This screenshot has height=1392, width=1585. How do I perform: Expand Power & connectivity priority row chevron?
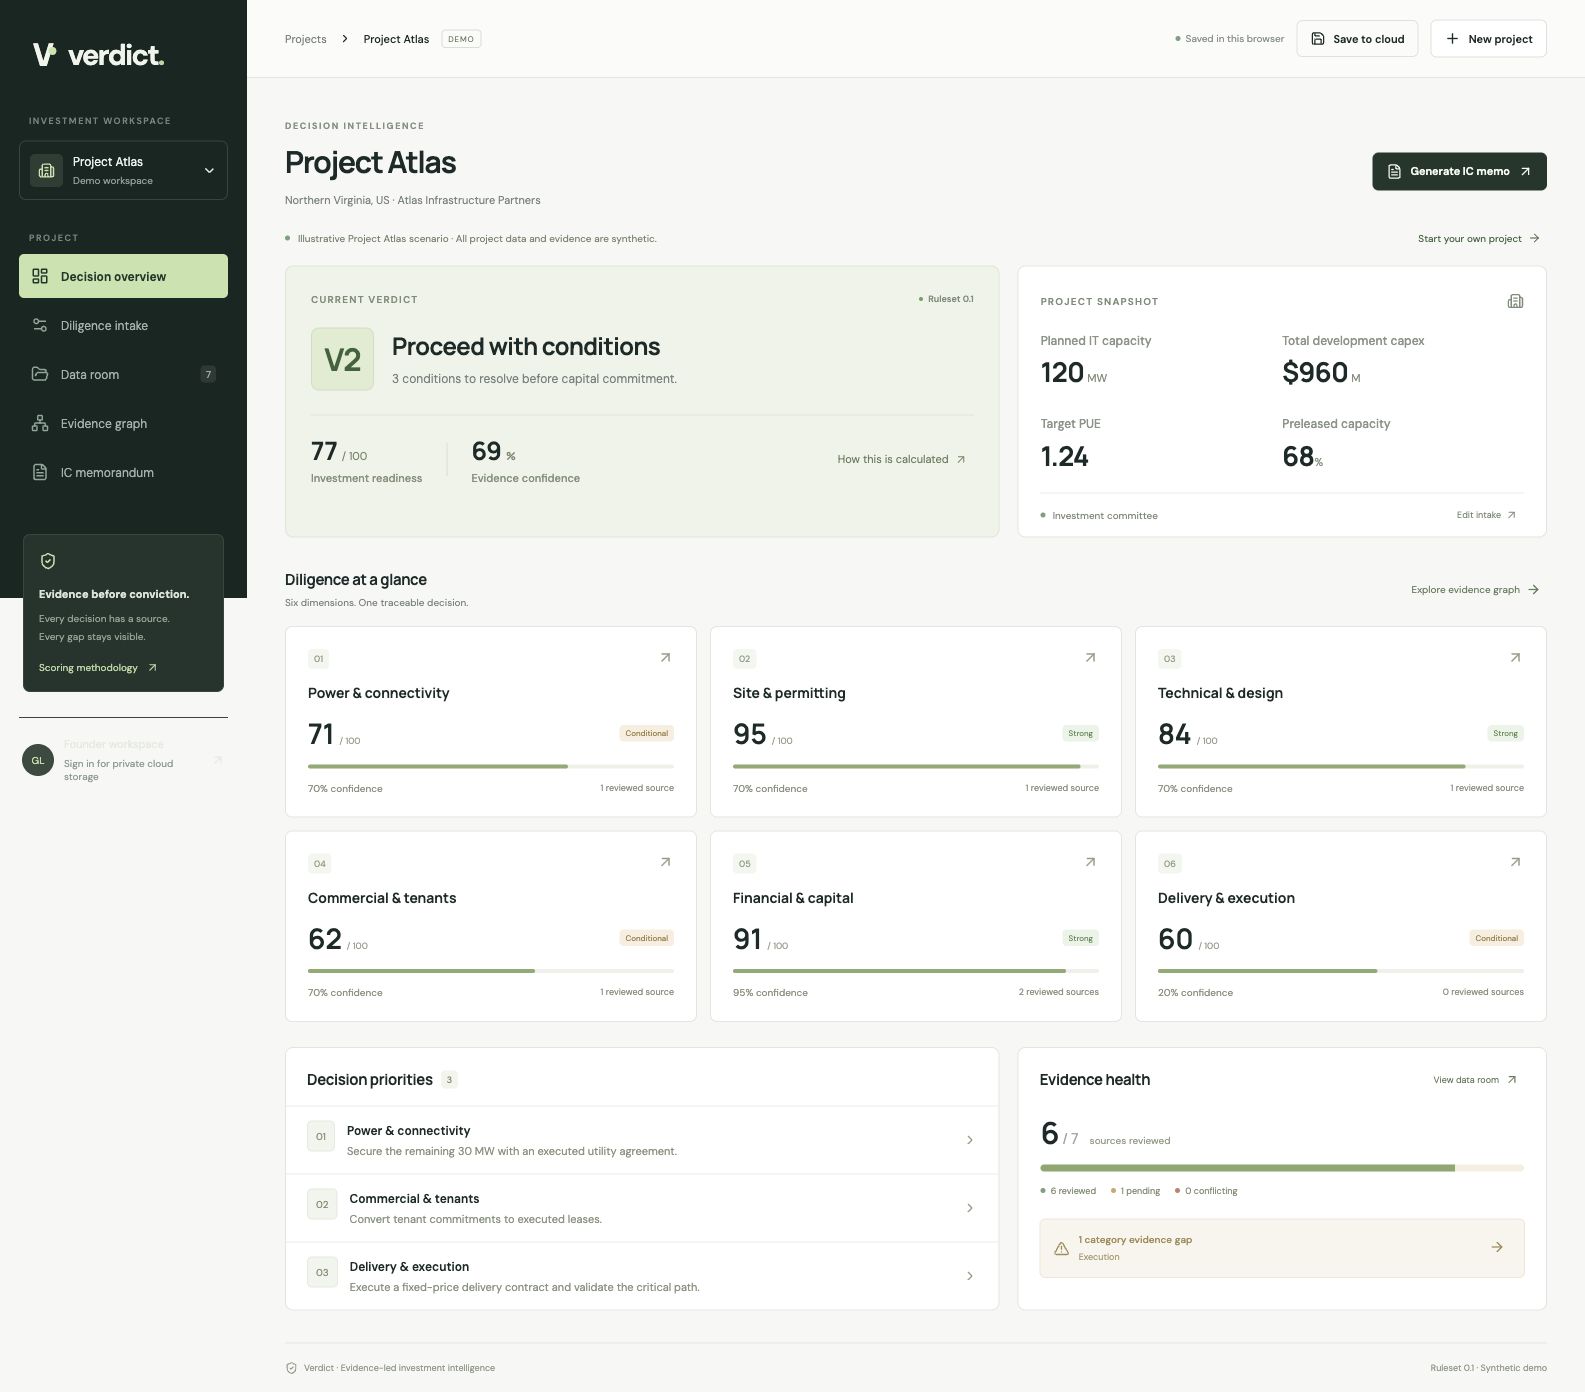[970, 1140]
